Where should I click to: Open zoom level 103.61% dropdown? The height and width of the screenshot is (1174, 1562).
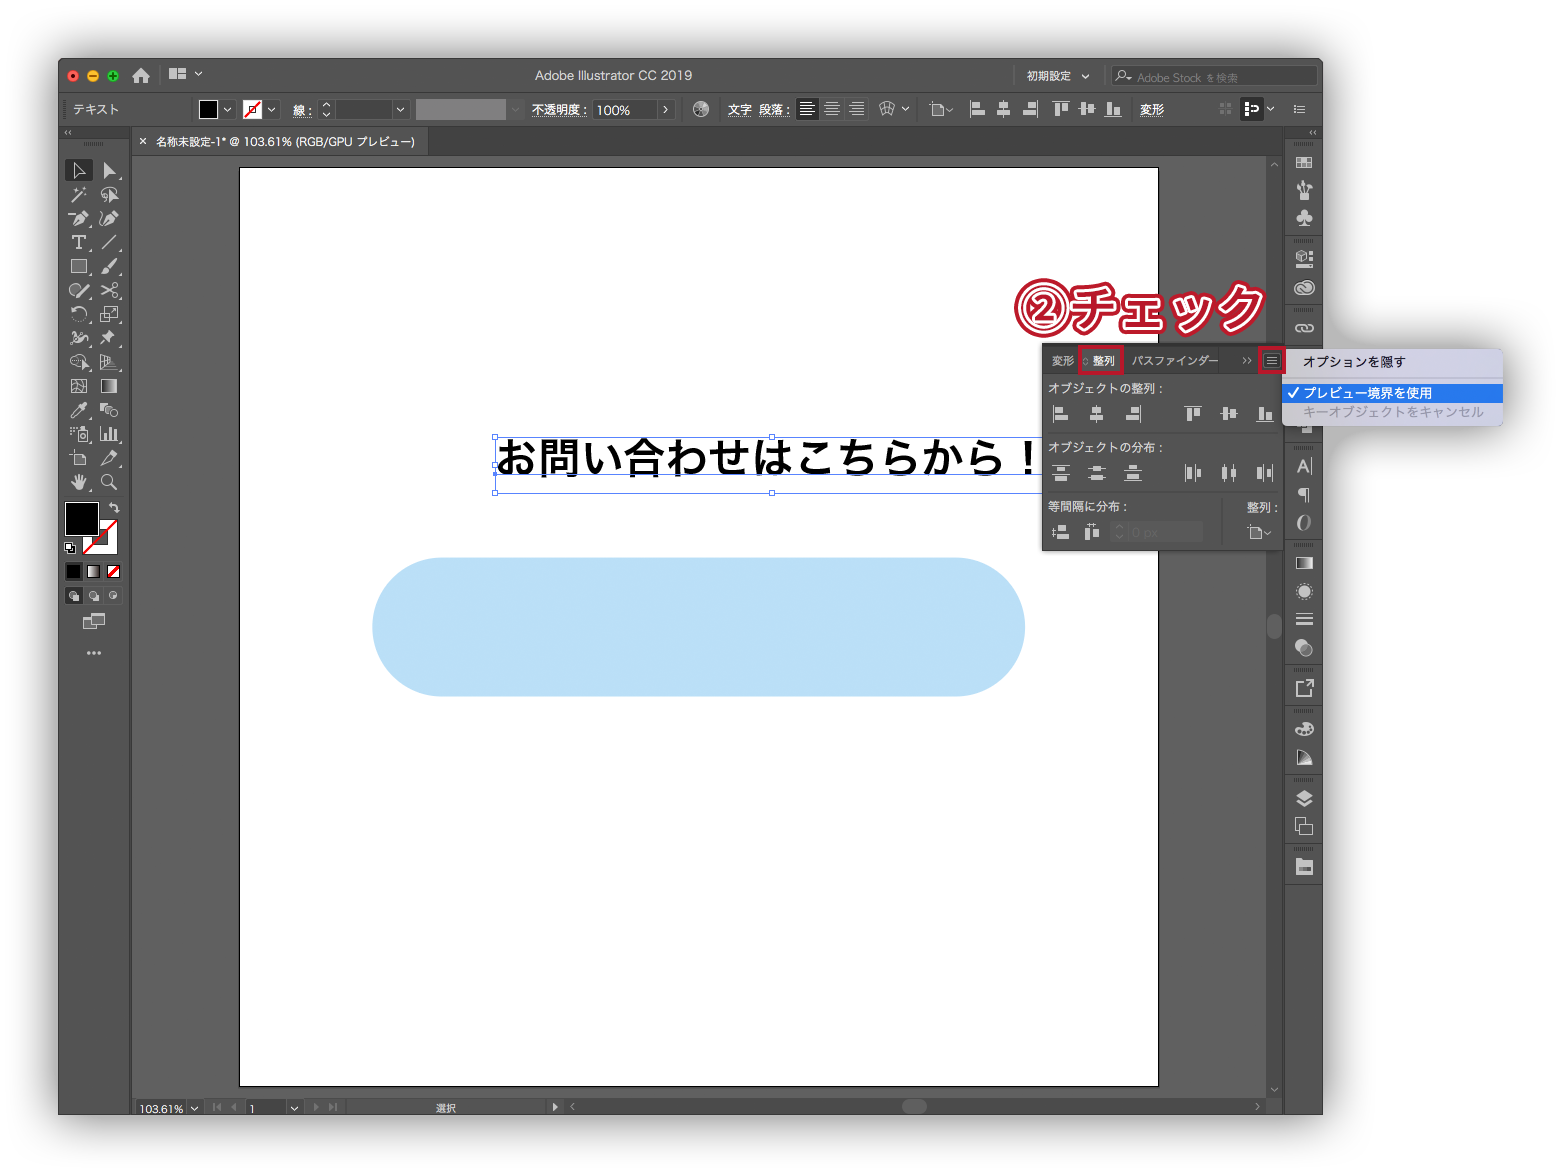(195, 1108)
